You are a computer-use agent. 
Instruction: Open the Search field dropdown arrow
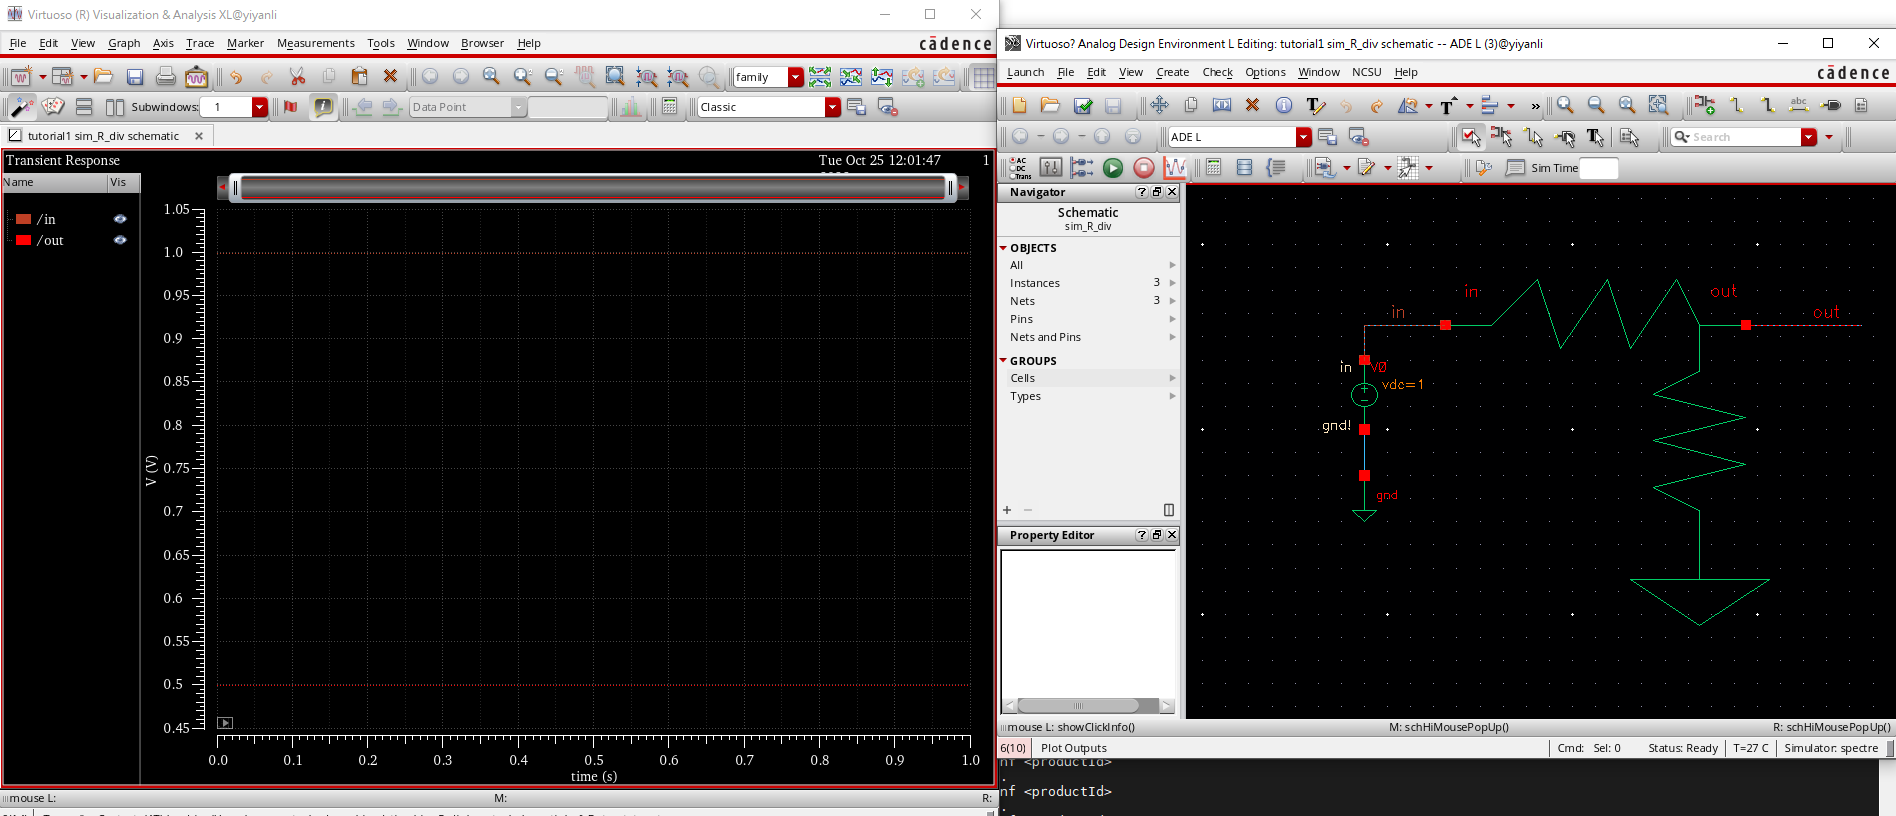click(x=1809, y=137)
